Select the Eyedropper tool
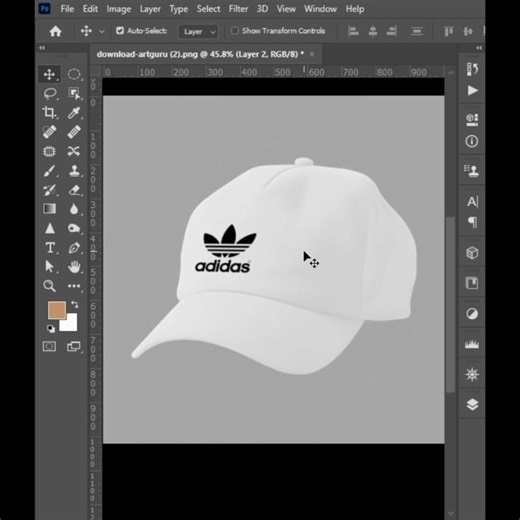The height and width of the screenshot is (520, 520). (x=74, y=113)
